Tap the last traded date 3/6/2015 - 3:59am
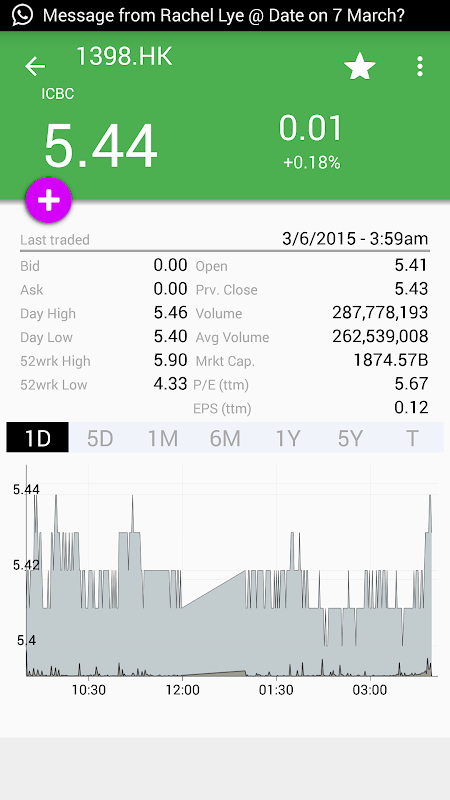Viewport: 450px width, 800px height. (x=355, y=239)
